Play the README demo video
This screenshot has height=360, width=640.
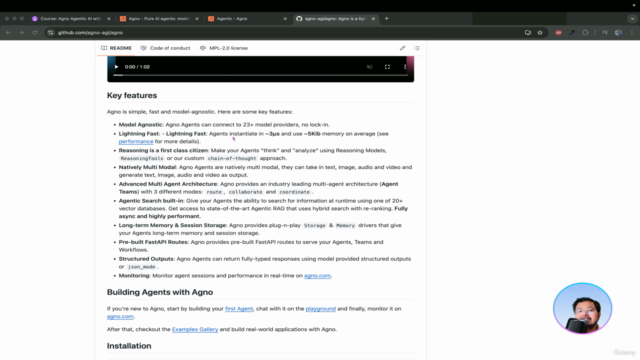tap(116, 67)
